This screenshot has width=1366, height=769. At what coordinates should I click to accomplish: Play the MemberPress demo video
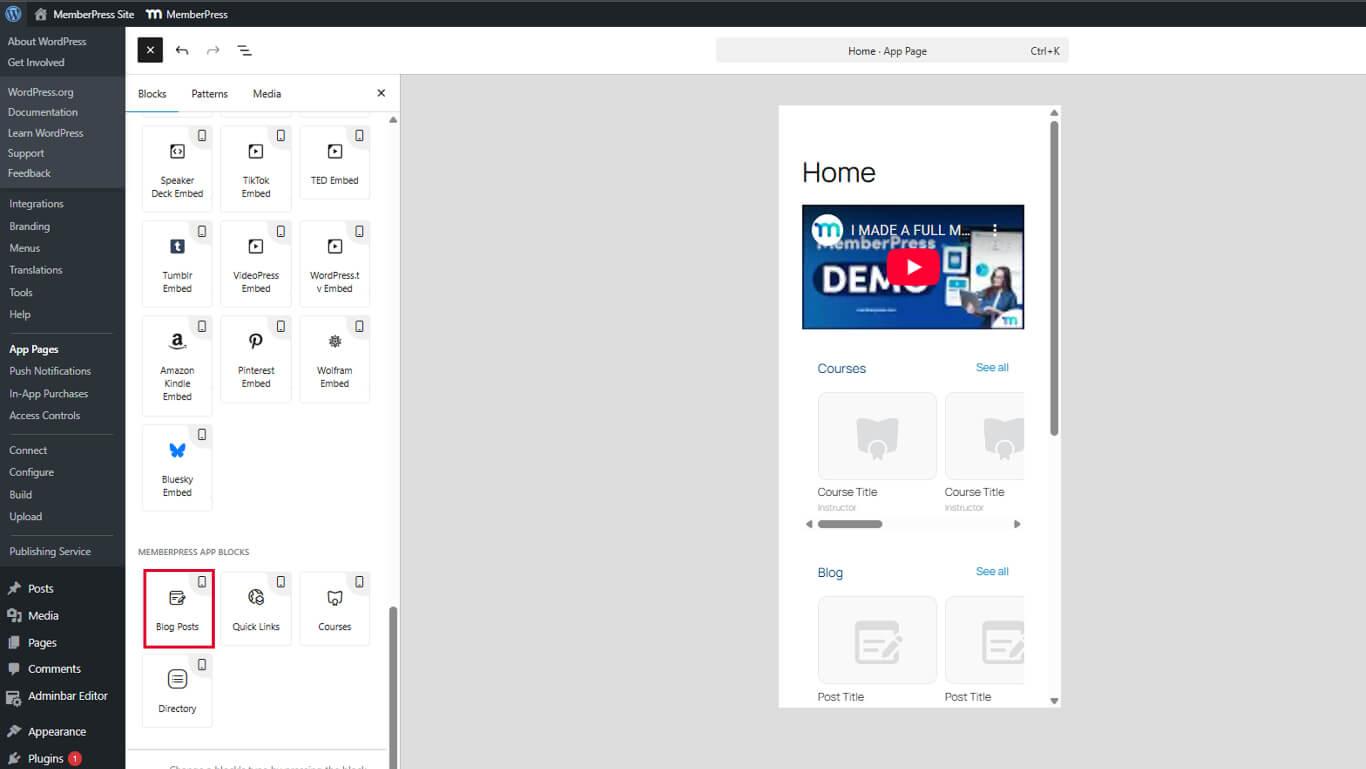pyautogui.click(x=912, y=267)
